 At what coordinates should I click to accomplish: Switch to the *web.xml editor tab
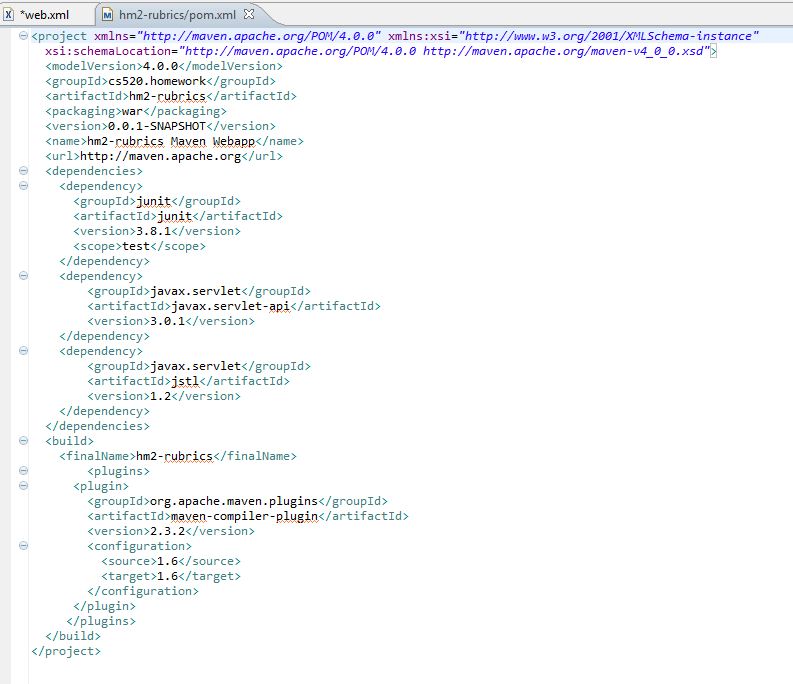click(44, 15)
